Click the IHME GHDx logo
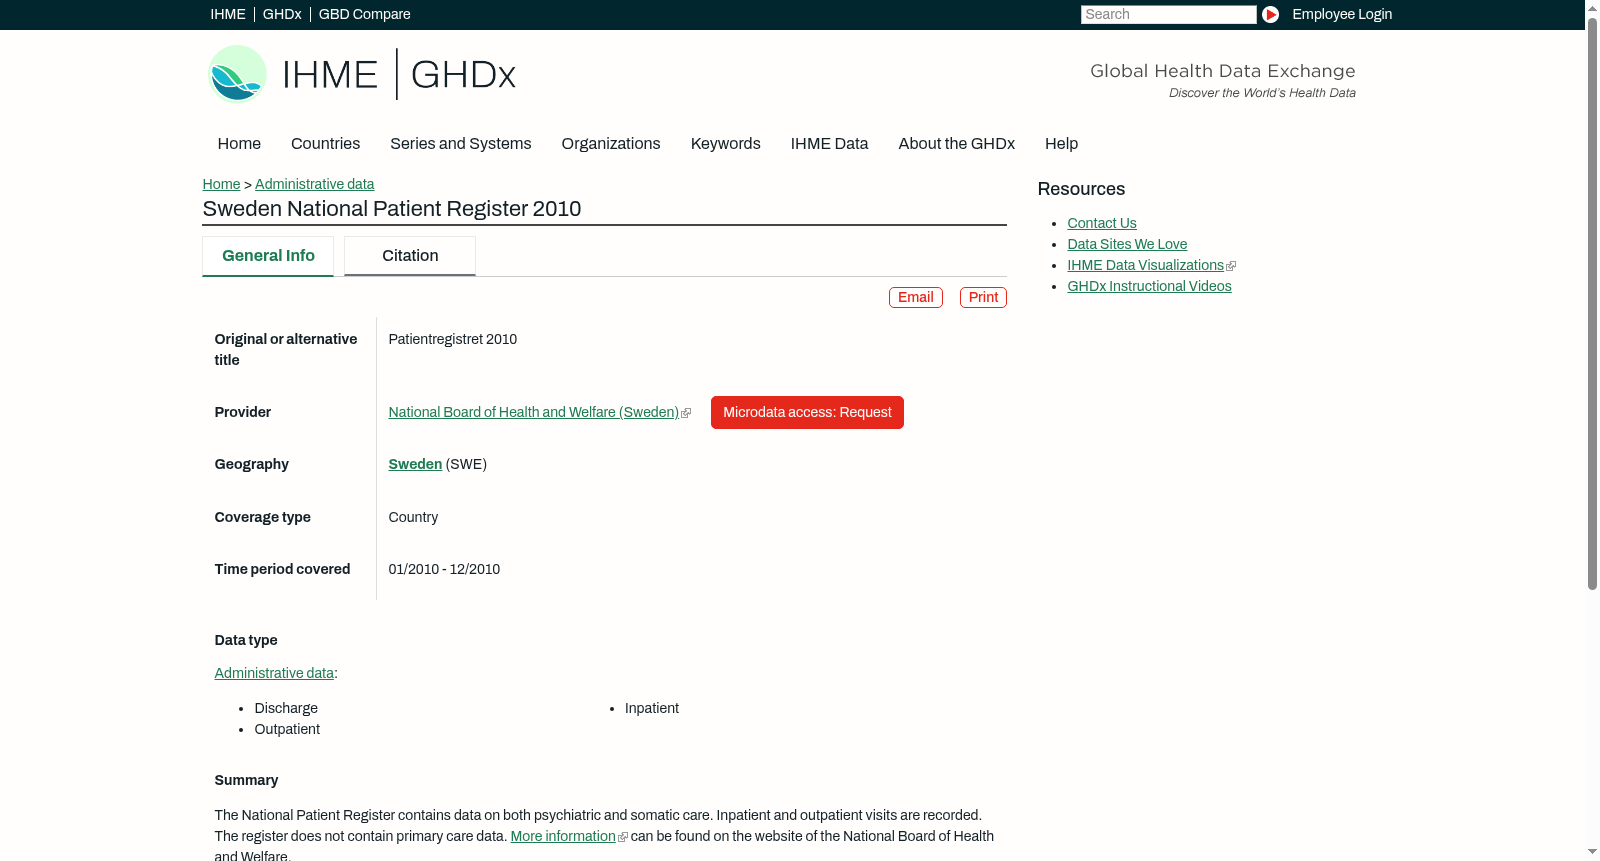 click(361, 74)
